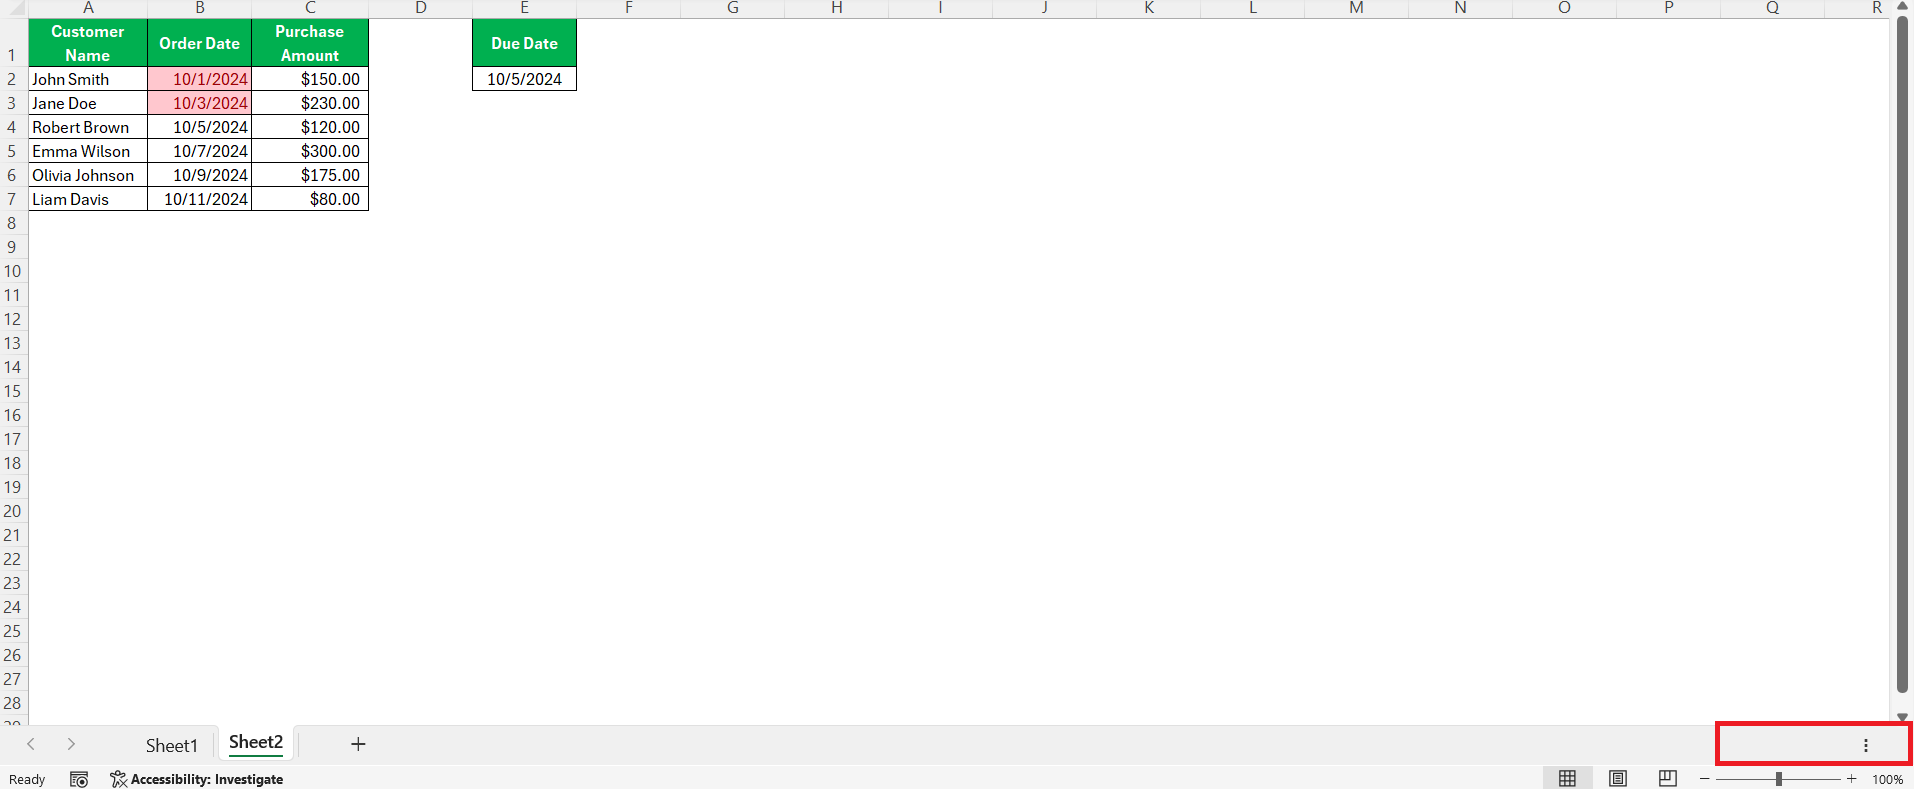
Task: Click the $230.00 amount cell
Action: pos(310,103)
